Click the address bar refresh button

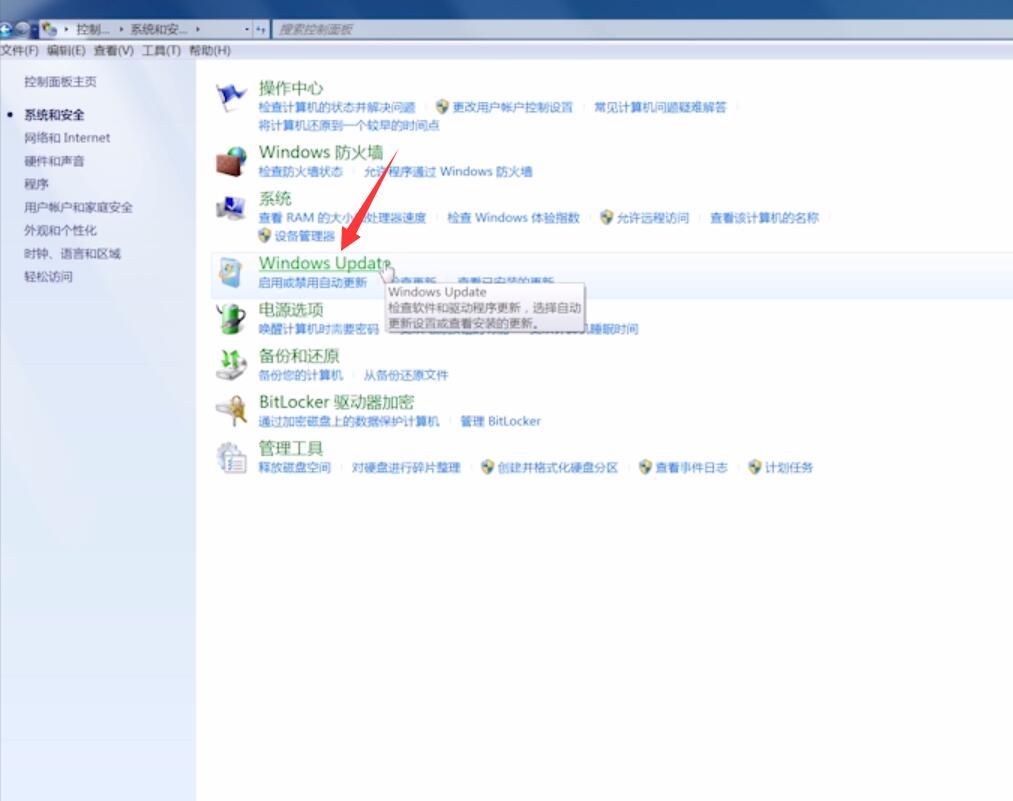[260, 29]
